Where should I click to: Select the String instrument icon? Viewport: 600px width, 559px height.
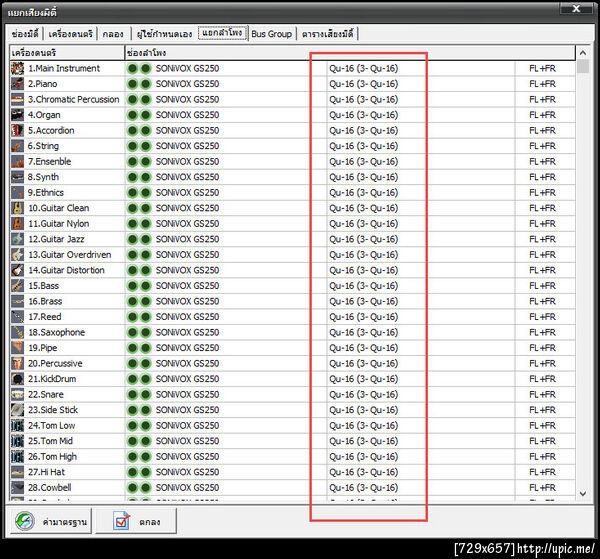17,146
